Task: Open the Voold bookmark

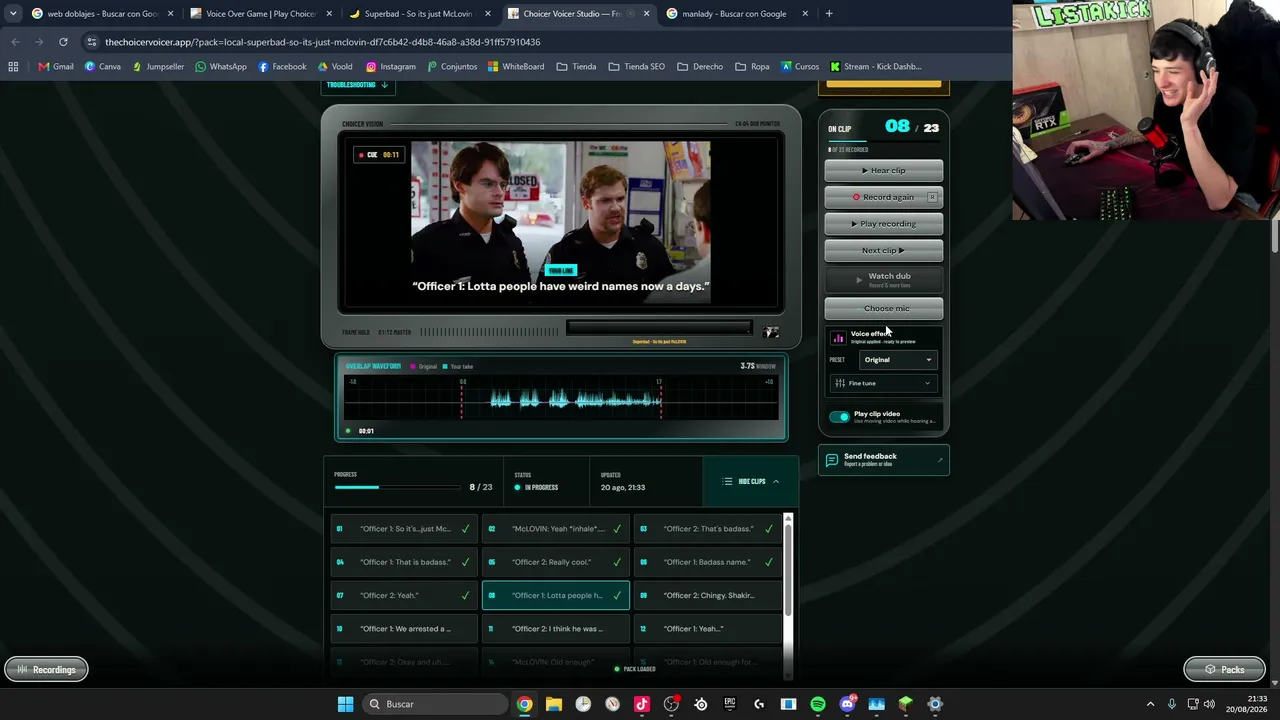Action: pyautogui.click(x=335, y=67)
